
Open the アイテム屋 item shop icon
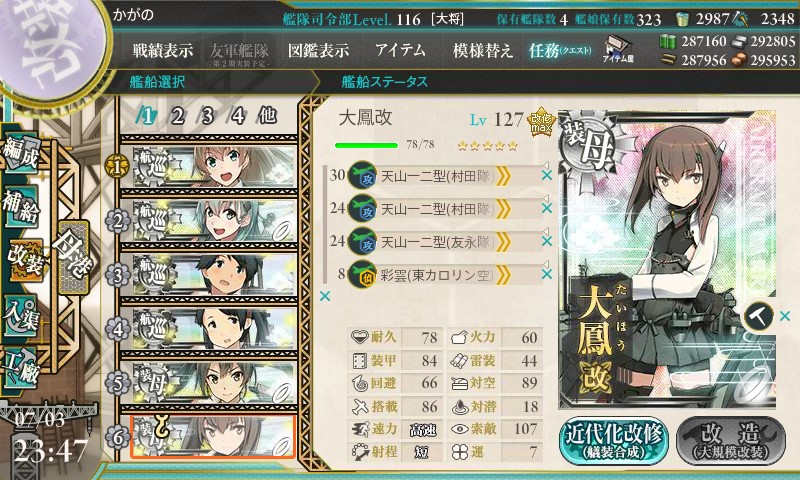tap(617, 49)
